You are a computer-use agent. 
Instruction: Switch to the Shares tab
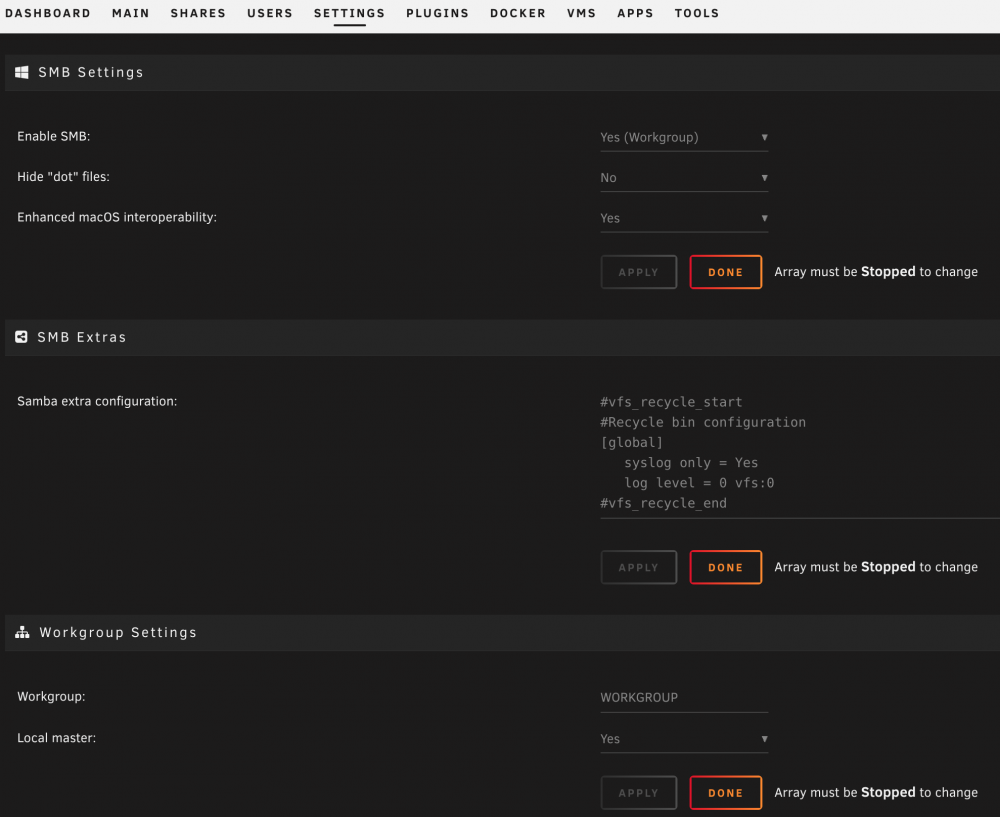pyautogui.click(x=198, y=13)
